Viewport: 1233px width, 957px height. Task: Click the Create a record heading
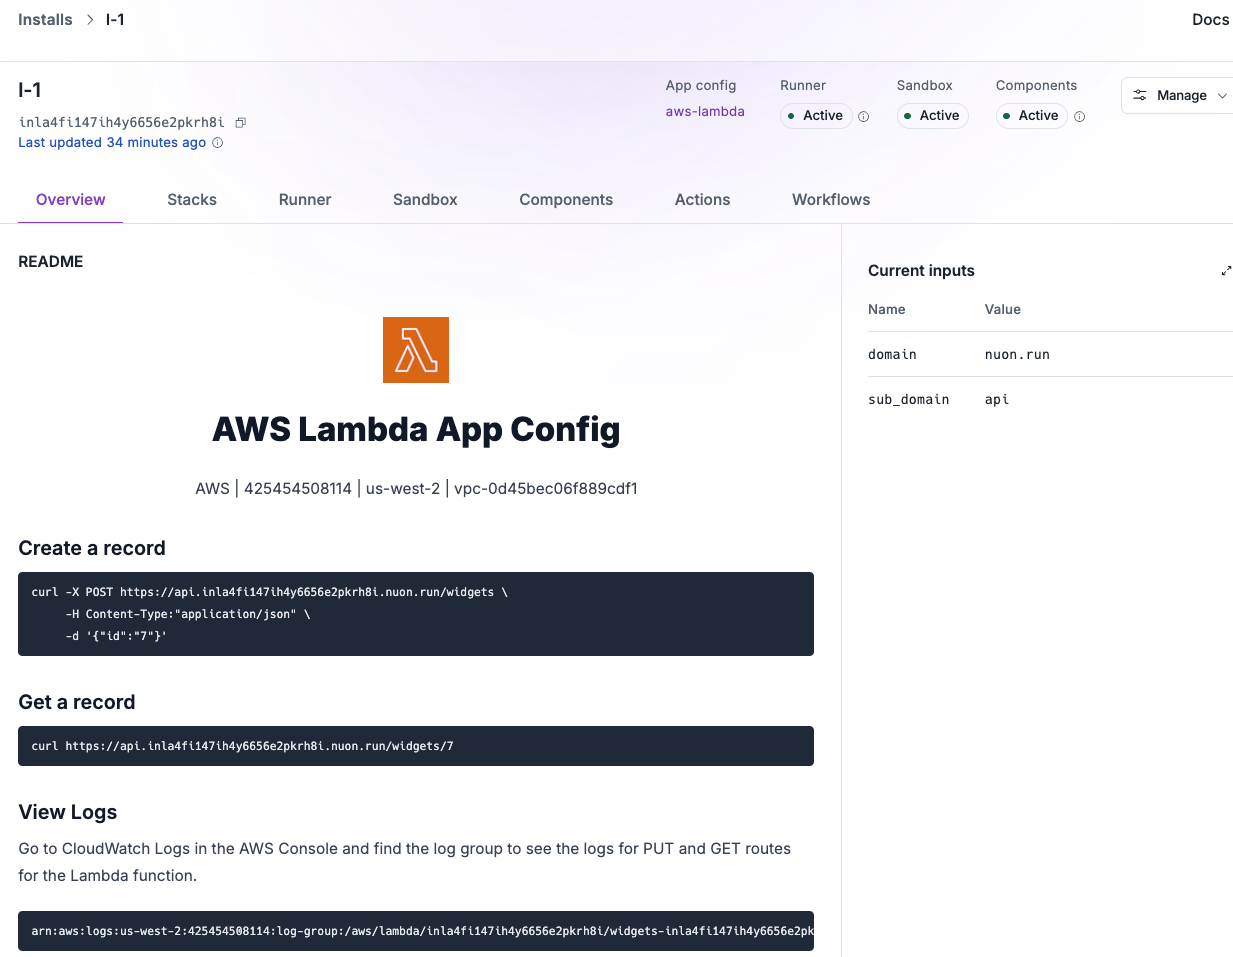point(92,548)
